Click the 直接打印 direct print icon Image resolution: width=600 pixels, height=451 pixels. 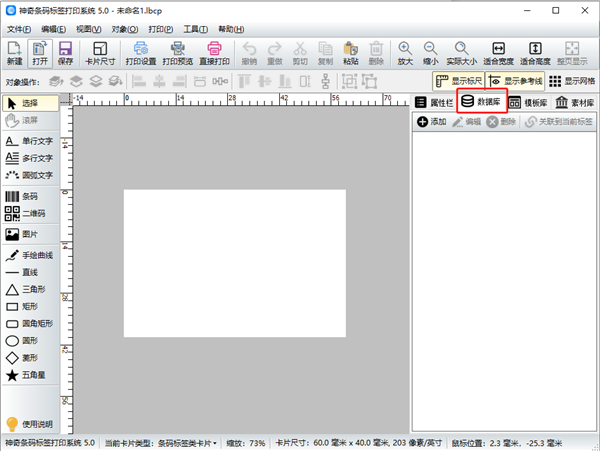(214, 54)
